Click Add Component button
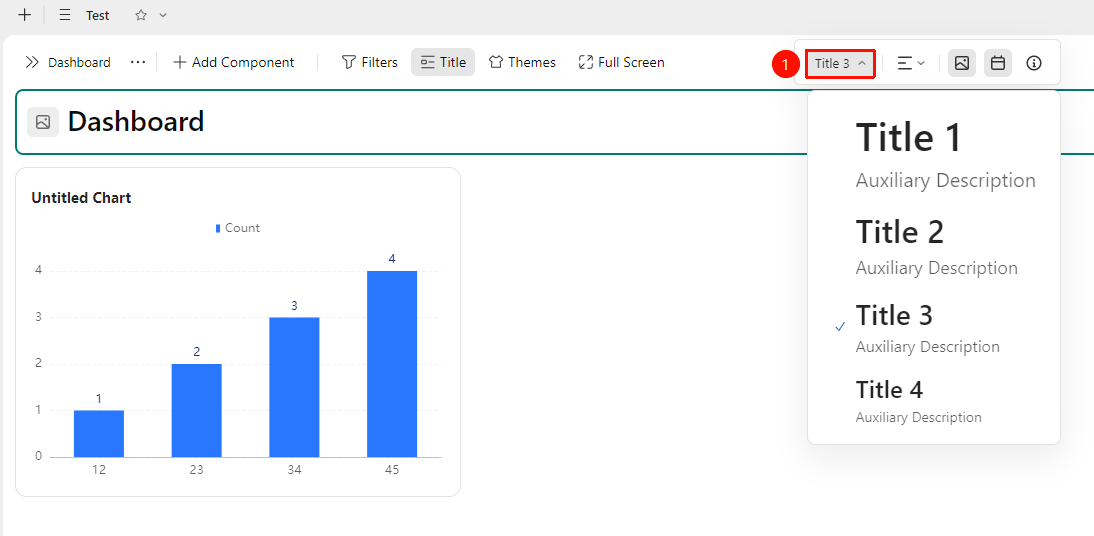 234,62
